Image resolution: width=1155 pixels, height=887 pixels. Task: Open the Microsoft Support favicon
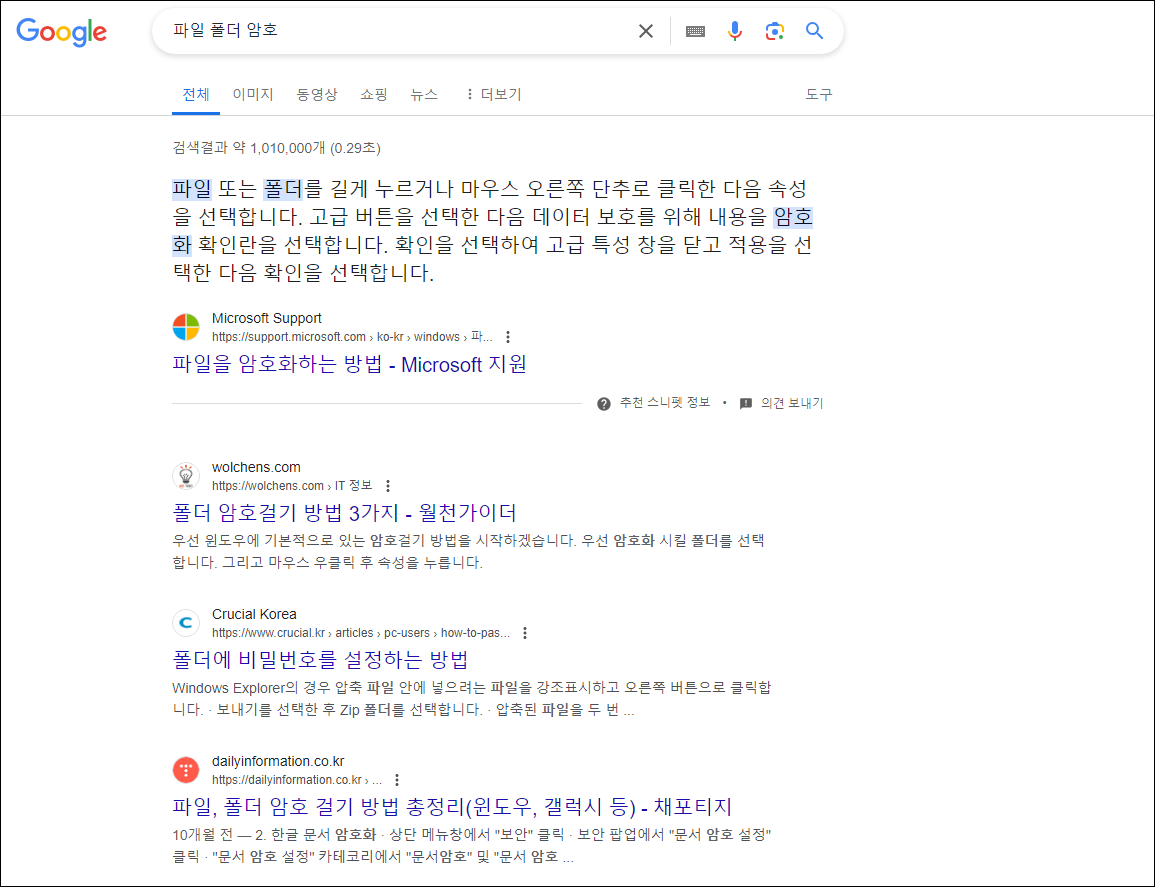186,327
